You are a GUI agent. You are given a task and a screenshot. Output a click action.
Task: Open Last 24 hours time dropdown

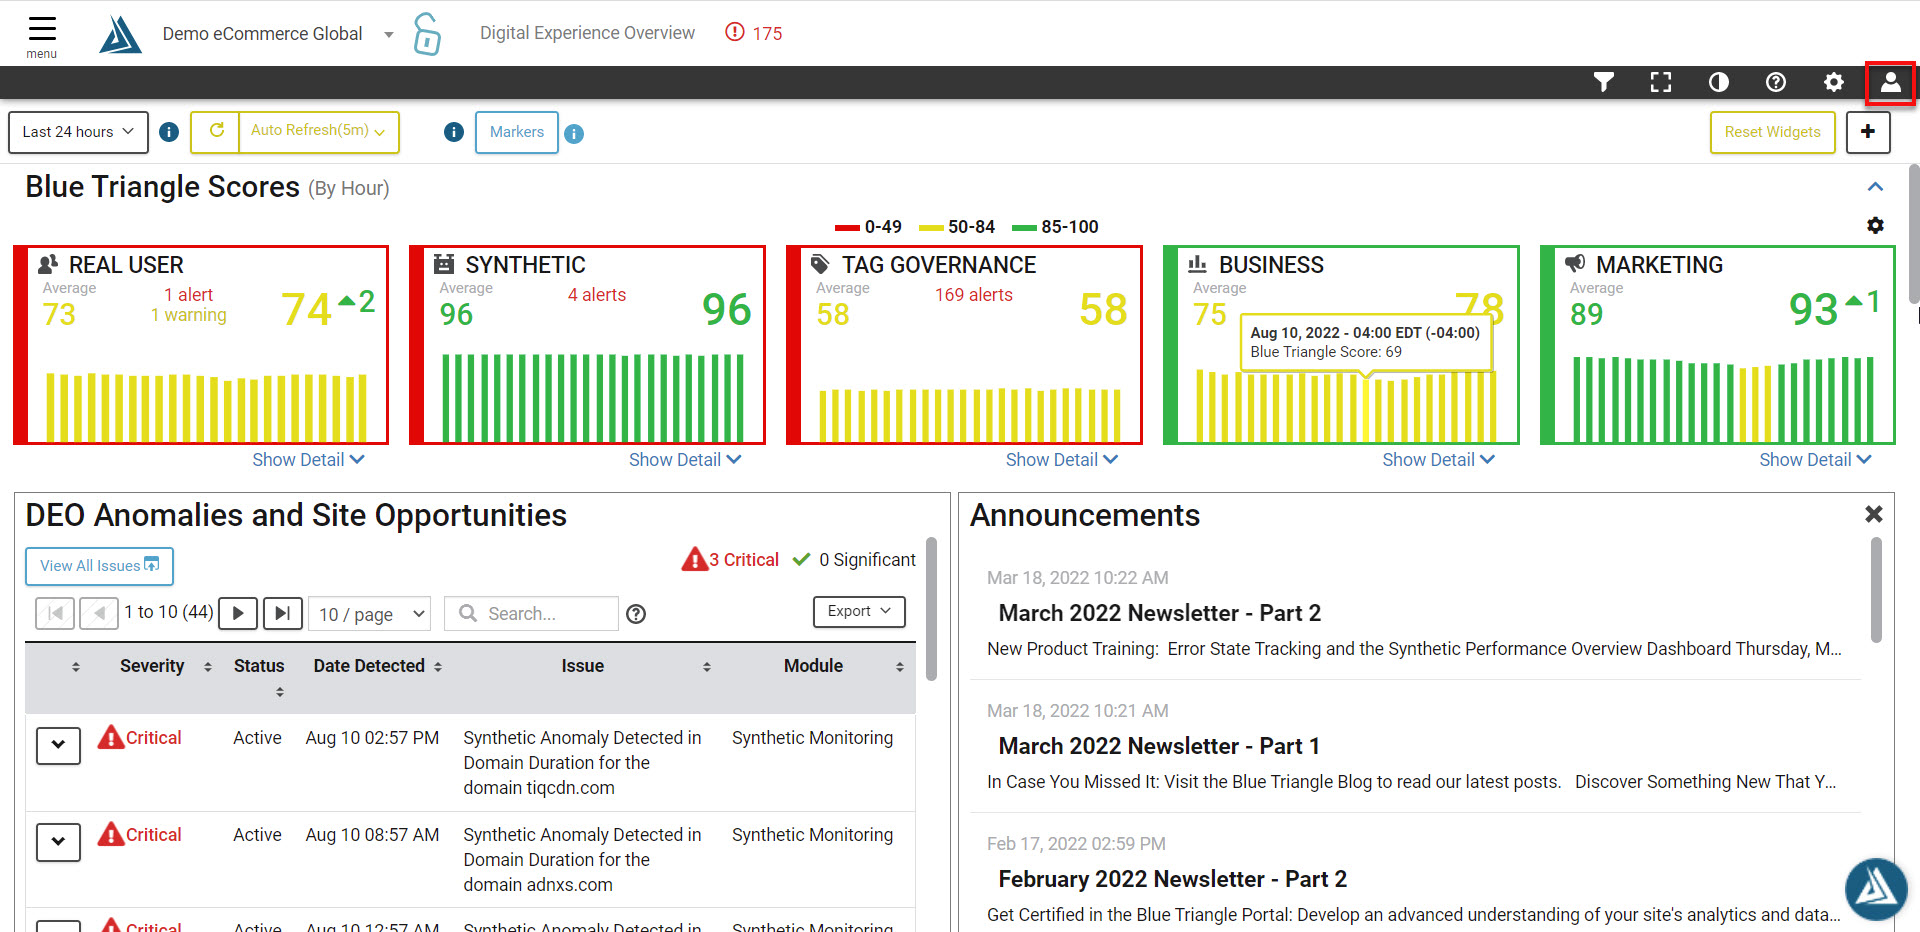click(78, 132)
